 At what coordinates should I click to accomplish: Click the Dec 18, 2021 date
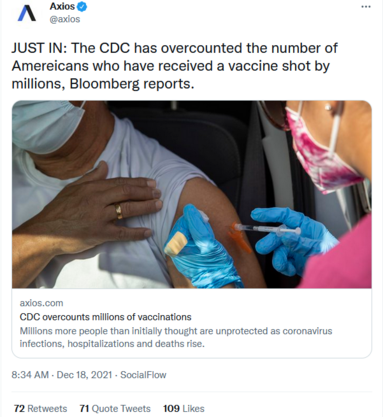84,375
